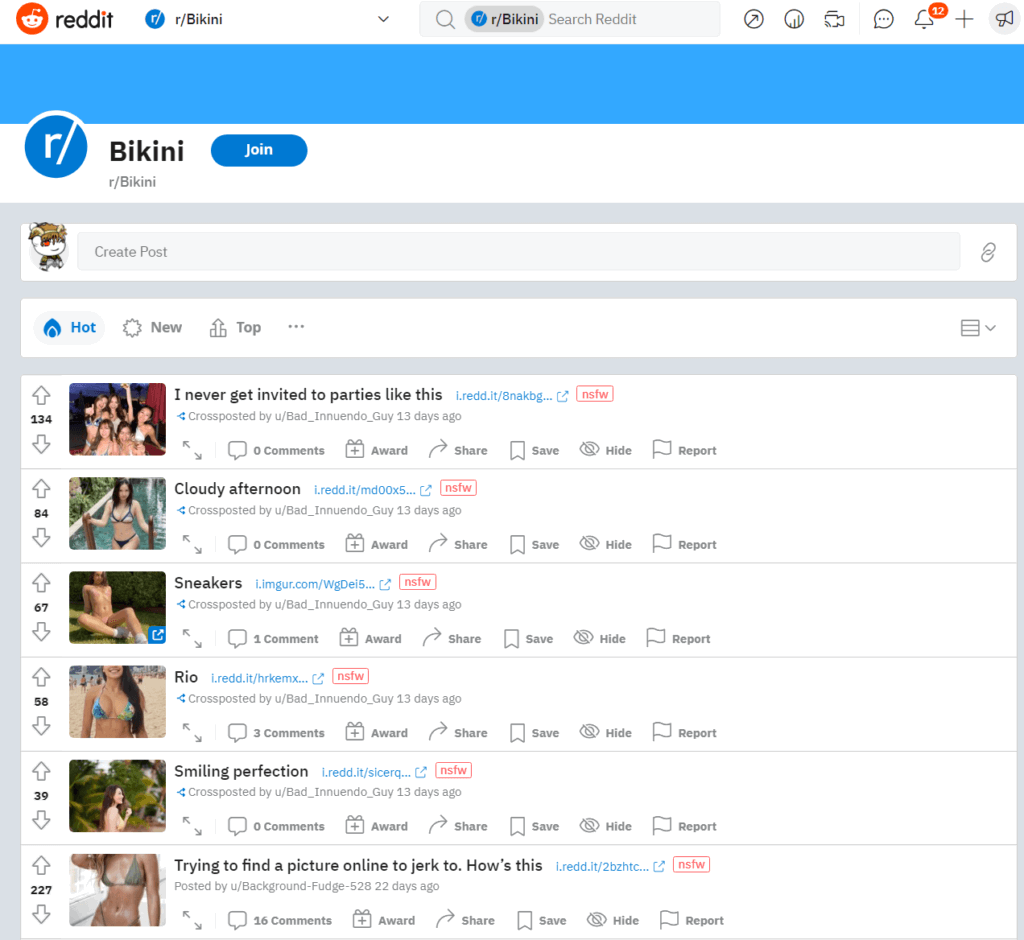Click the megaphone advertise icon
The width and height of the screenshot is (1024, 940).
coord(1004,20)
